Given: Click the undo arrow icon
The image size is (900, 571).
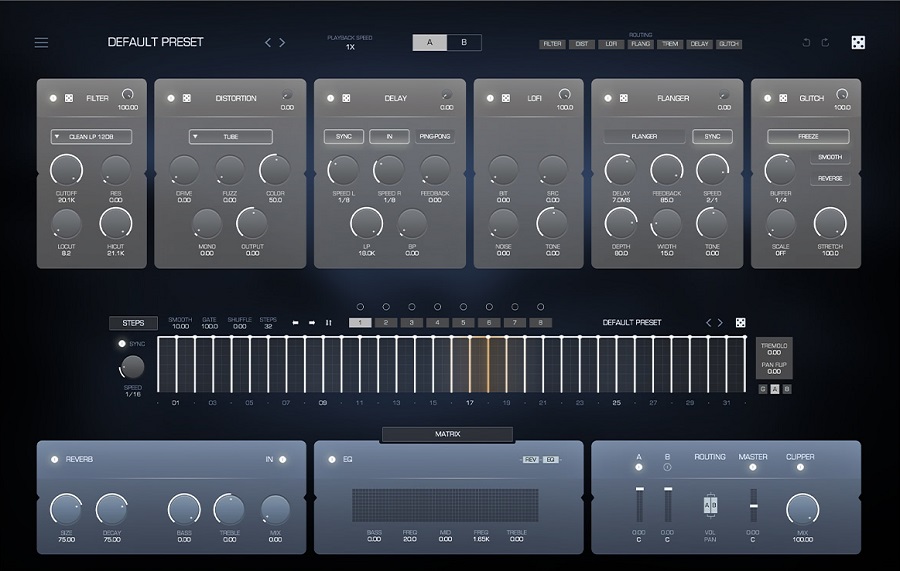Looking at the screenshot, I should tap(806, 43).
